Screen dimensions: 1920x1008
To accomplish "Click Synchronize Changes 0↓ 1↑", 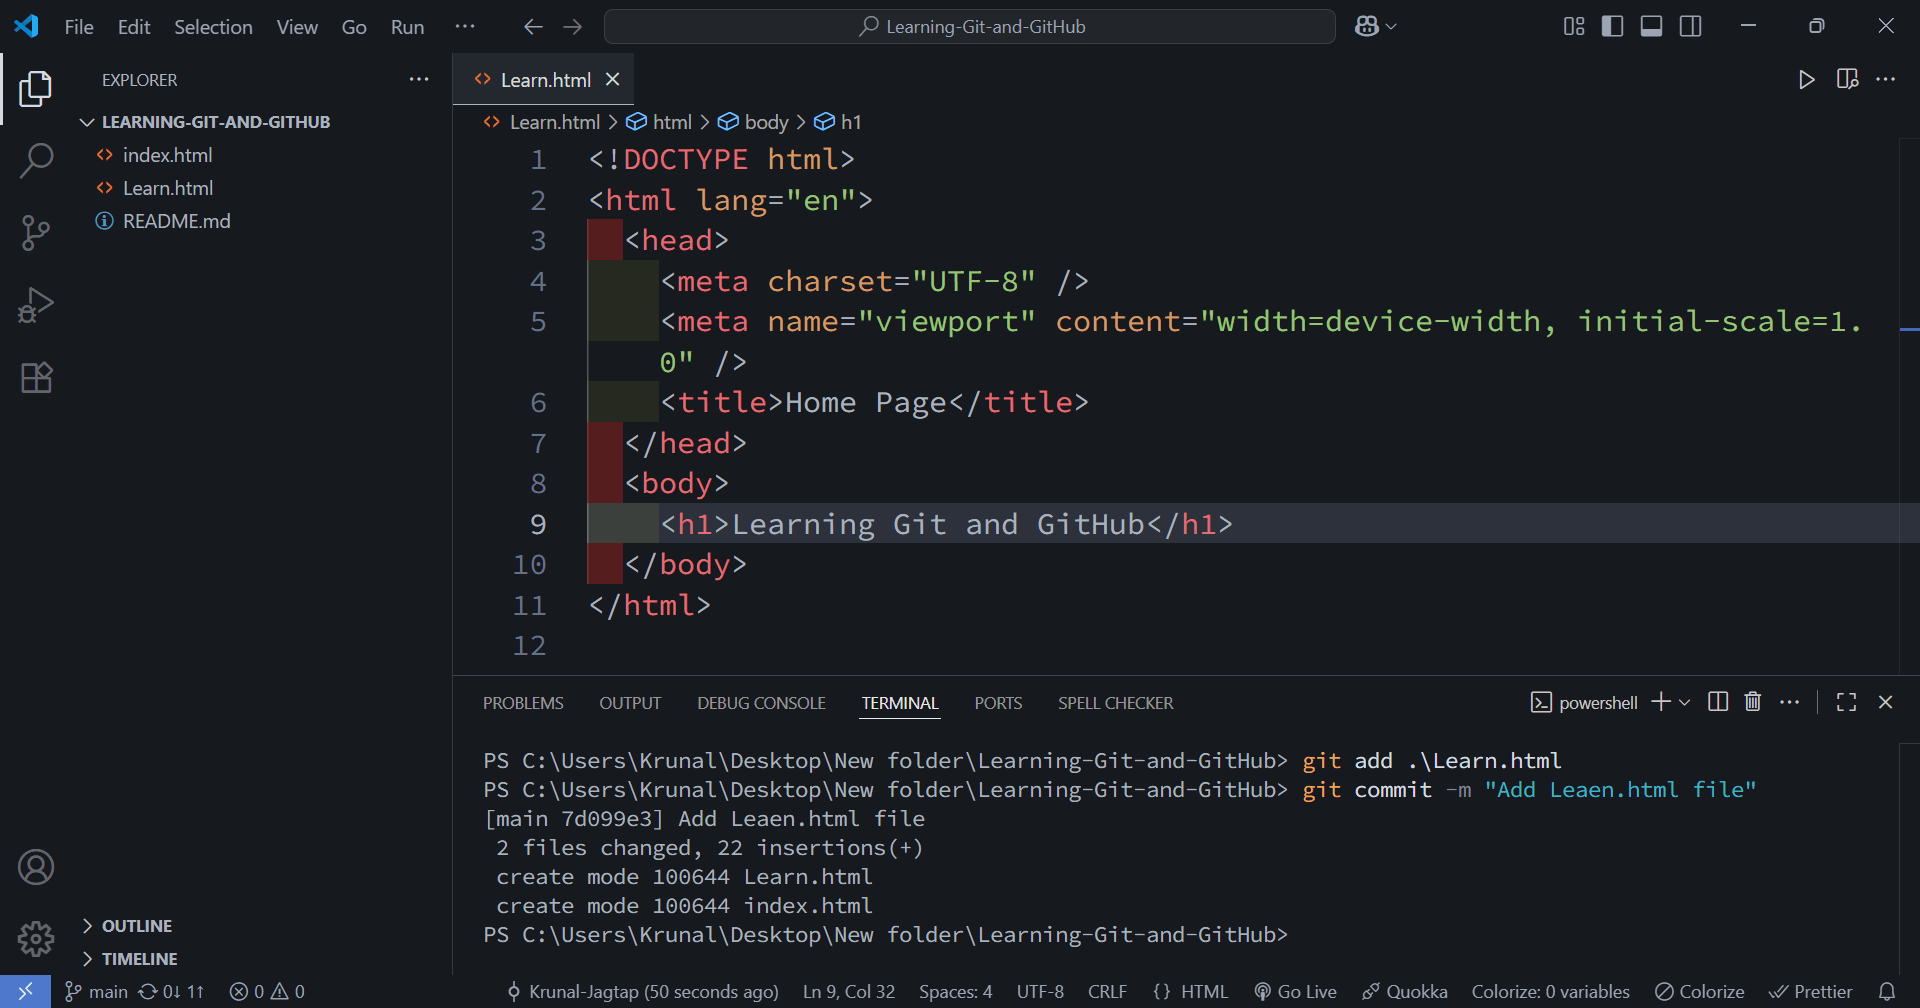I will pyautogui.click(x=171, y=992).
